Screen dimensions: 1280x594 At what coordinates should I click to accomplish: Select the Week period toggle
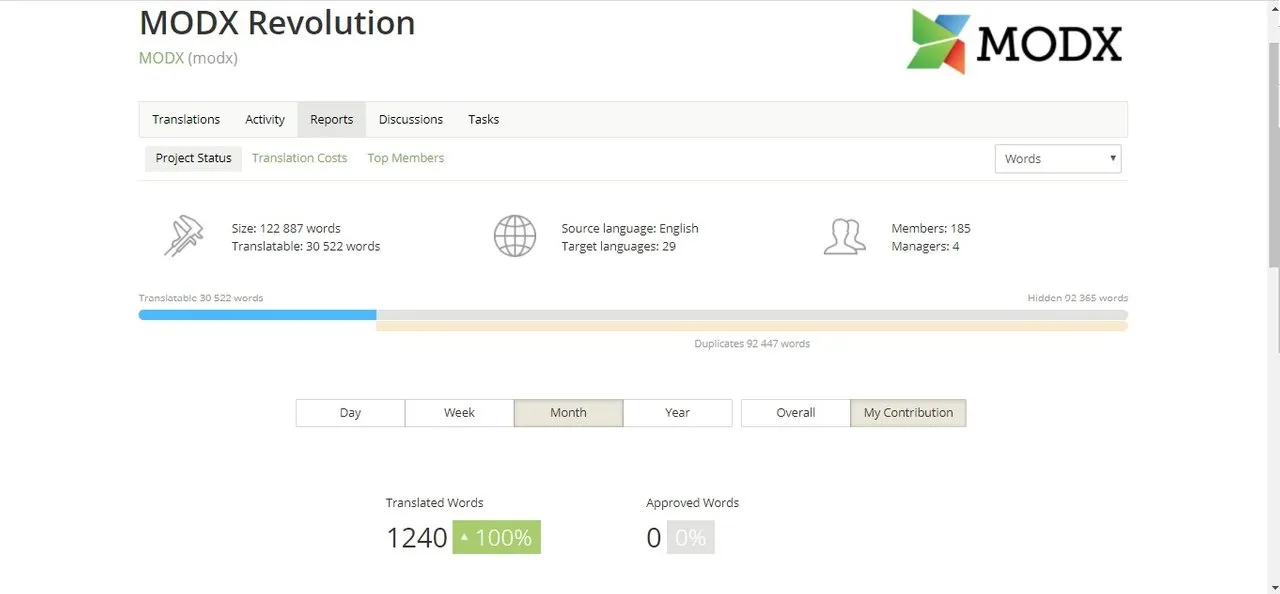coord(459,413)
